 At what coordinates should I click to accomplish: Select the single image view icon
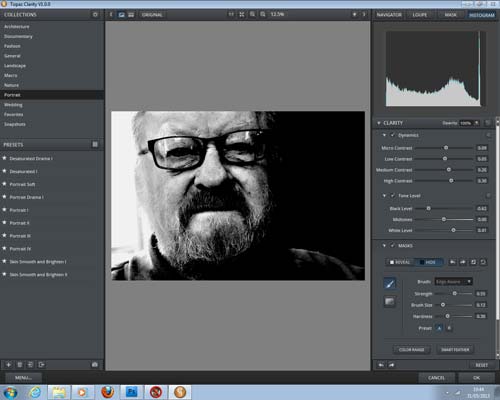(122, 15)
